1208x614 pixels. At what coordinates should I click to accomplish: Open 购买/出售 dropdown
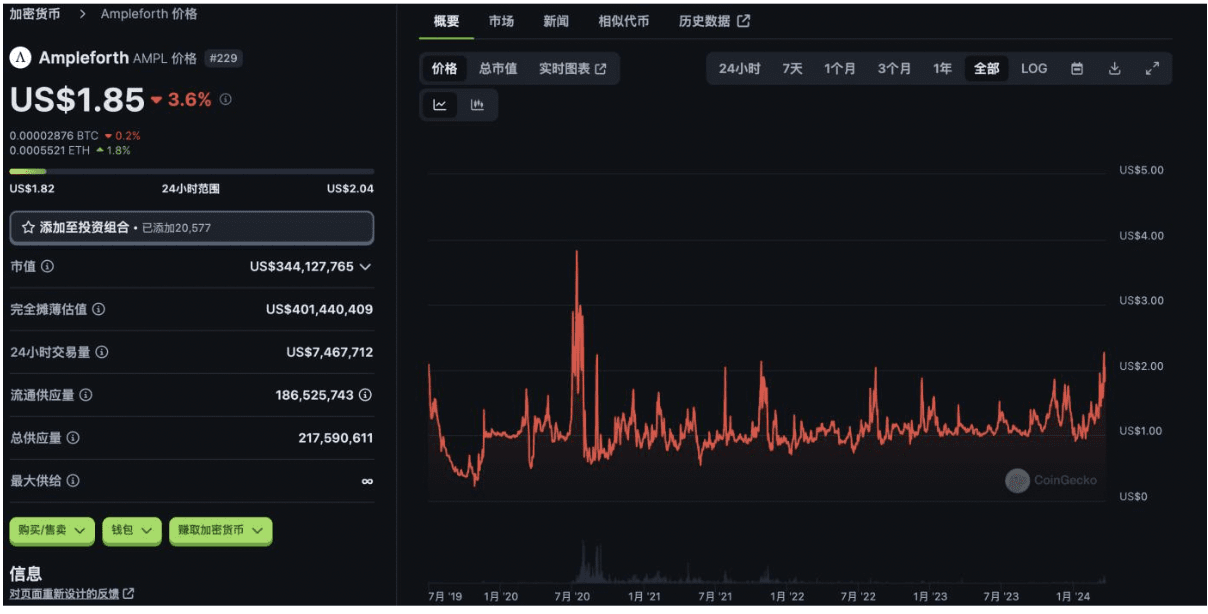tap(52, 530)
